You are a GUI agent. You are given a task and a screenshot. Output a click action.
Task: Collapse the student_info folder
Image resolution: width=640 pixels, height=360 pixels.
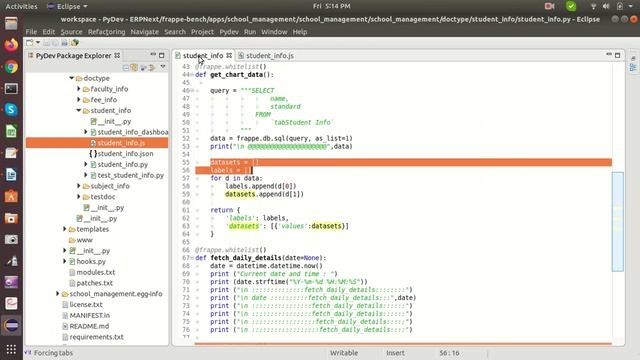tap(79, 110)
